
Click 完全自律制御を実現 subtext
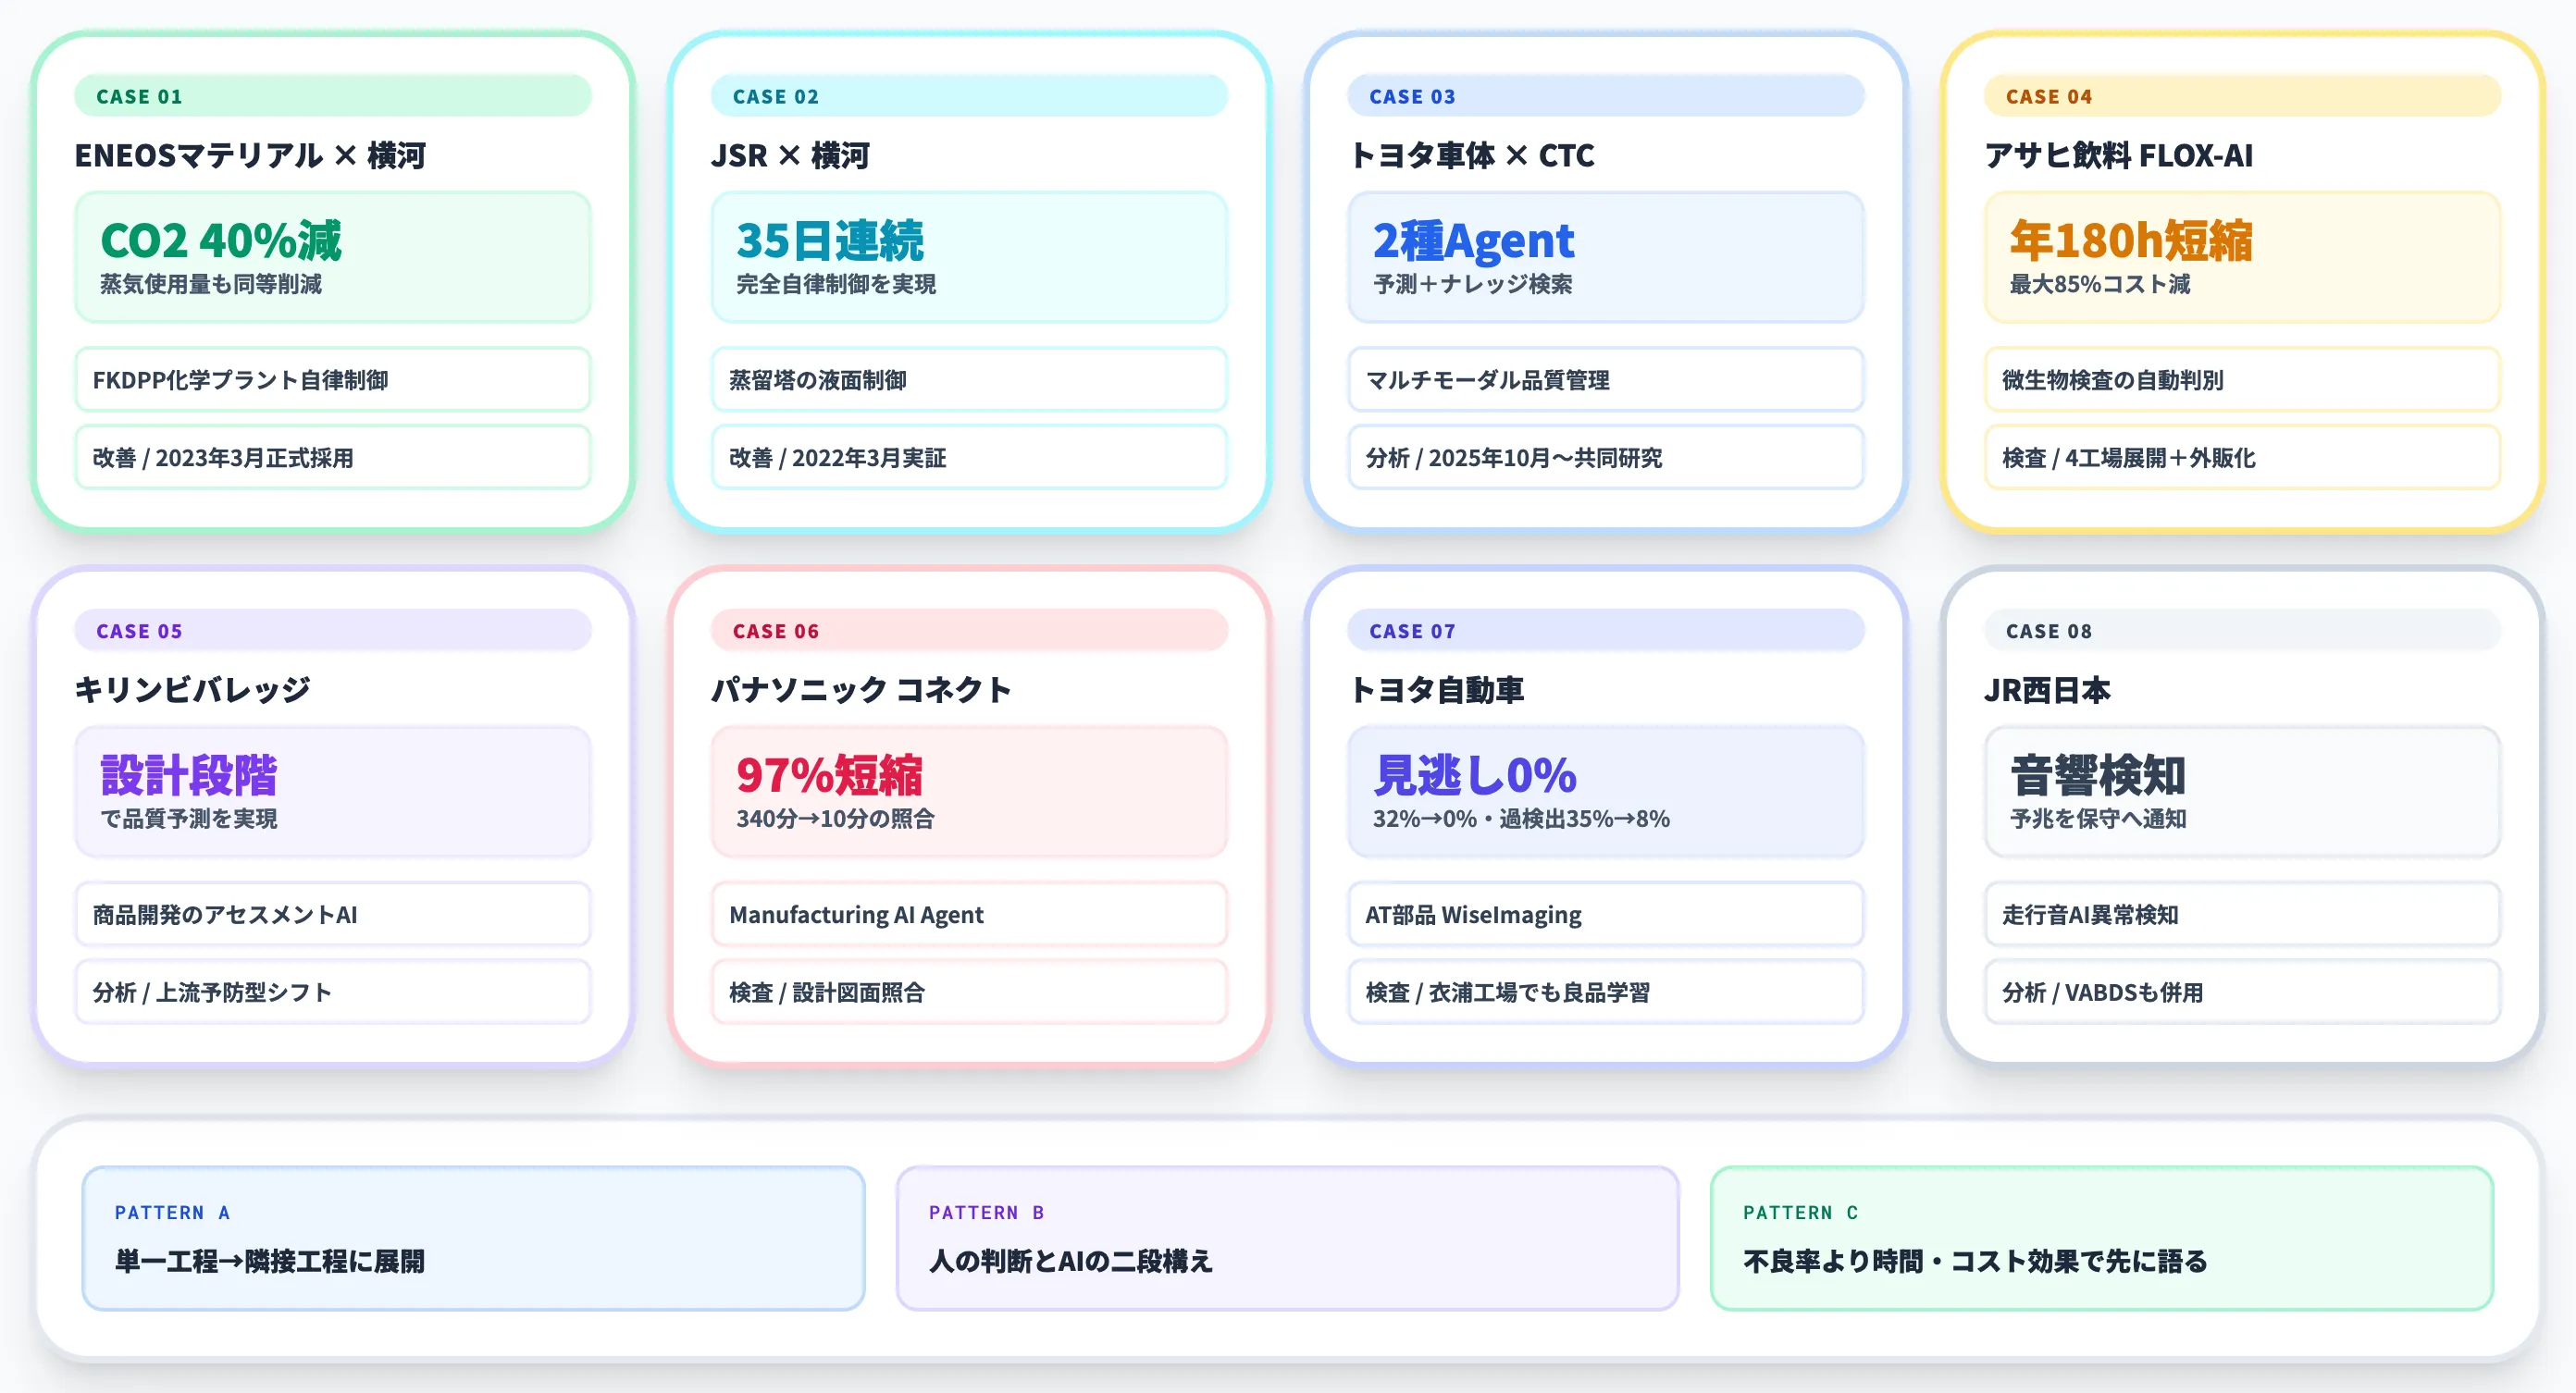coord(836,284)
